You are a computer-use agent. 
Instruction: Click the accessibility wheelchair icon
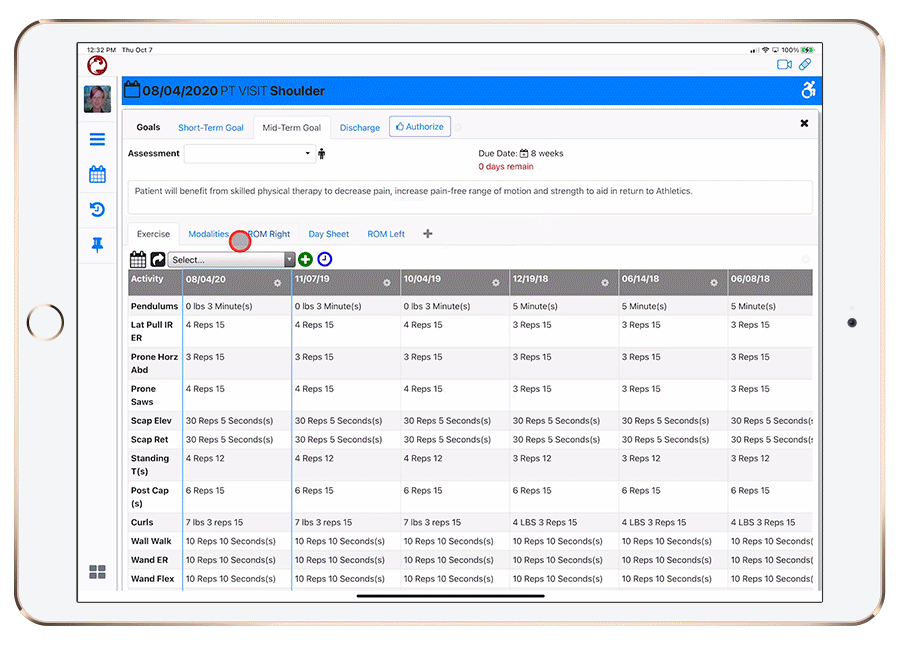(808, 90)
